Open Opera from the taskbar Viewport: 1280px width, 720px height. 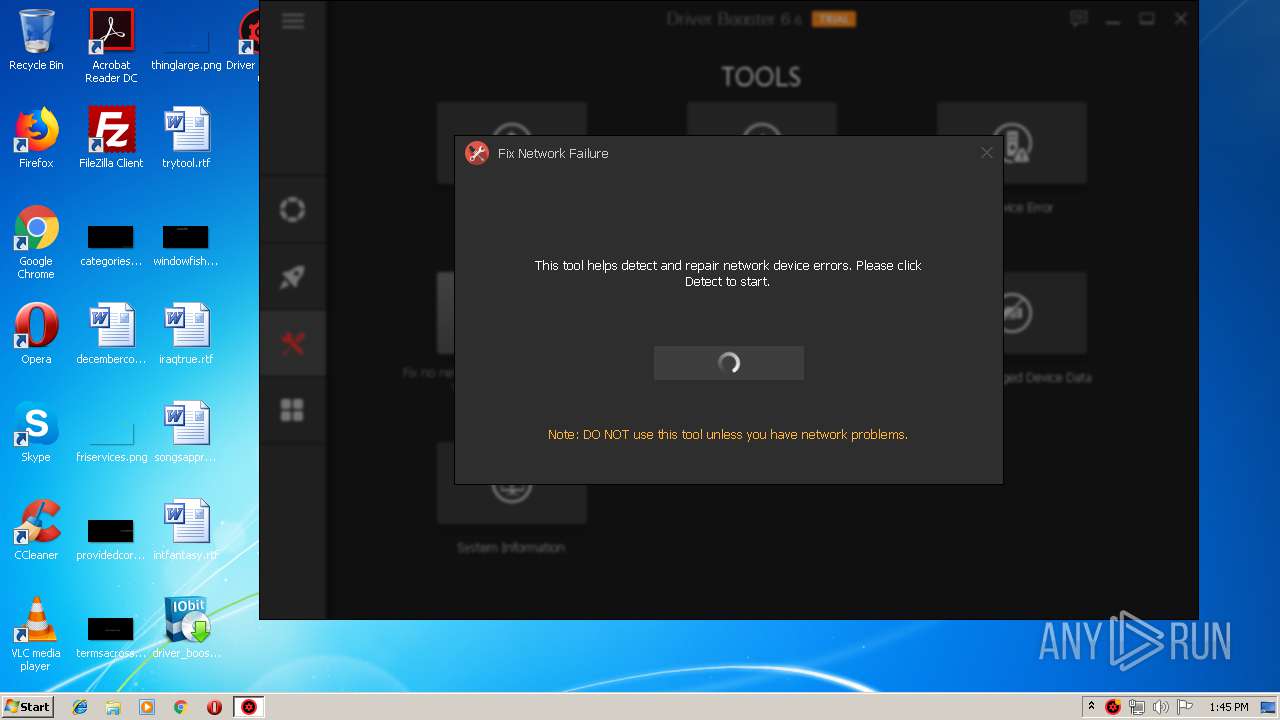pos(214,707)
